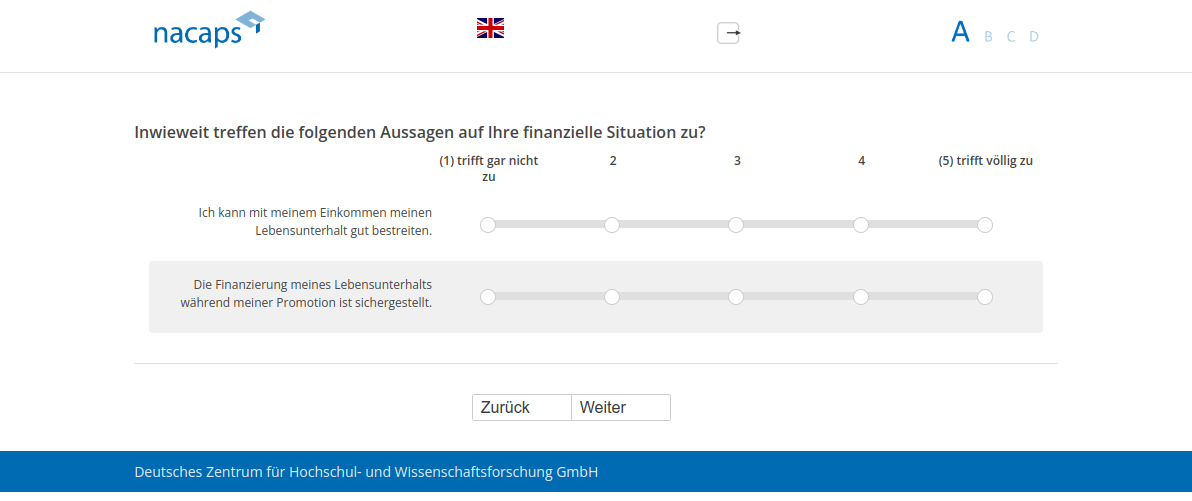Select option 1 for Finanzierung Promotion statement
This screenshot has width=1192, height=501.
pos(488,297)
